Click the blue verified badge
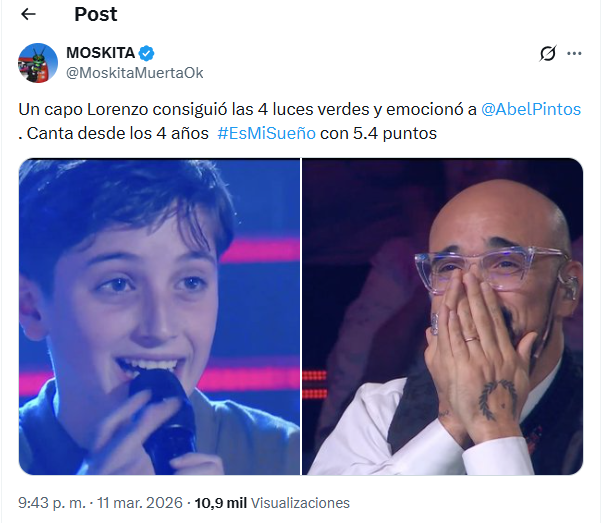Image resolution: width=604 pixels, height=523 pixels. (147, 53)
